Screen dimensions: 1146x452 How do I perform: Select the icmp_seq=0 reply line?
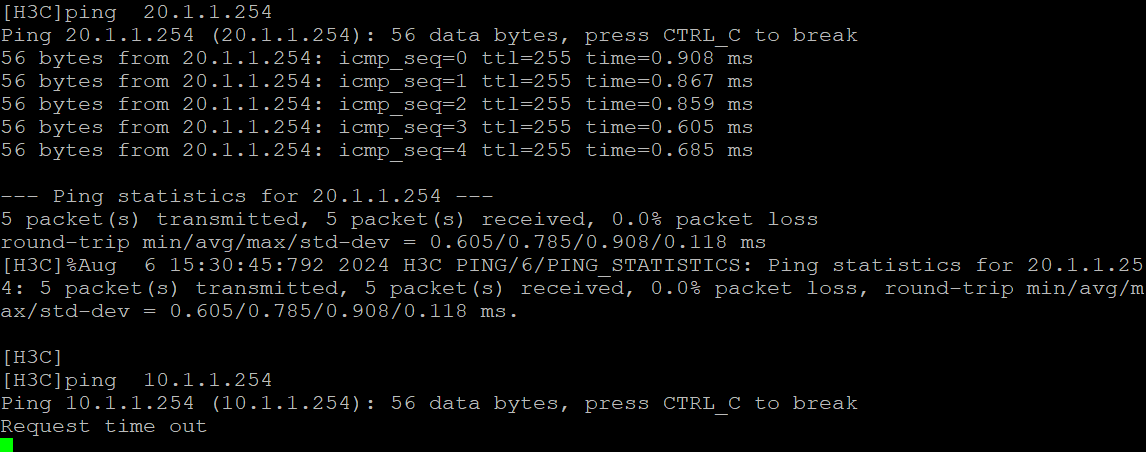click(377, 58)
